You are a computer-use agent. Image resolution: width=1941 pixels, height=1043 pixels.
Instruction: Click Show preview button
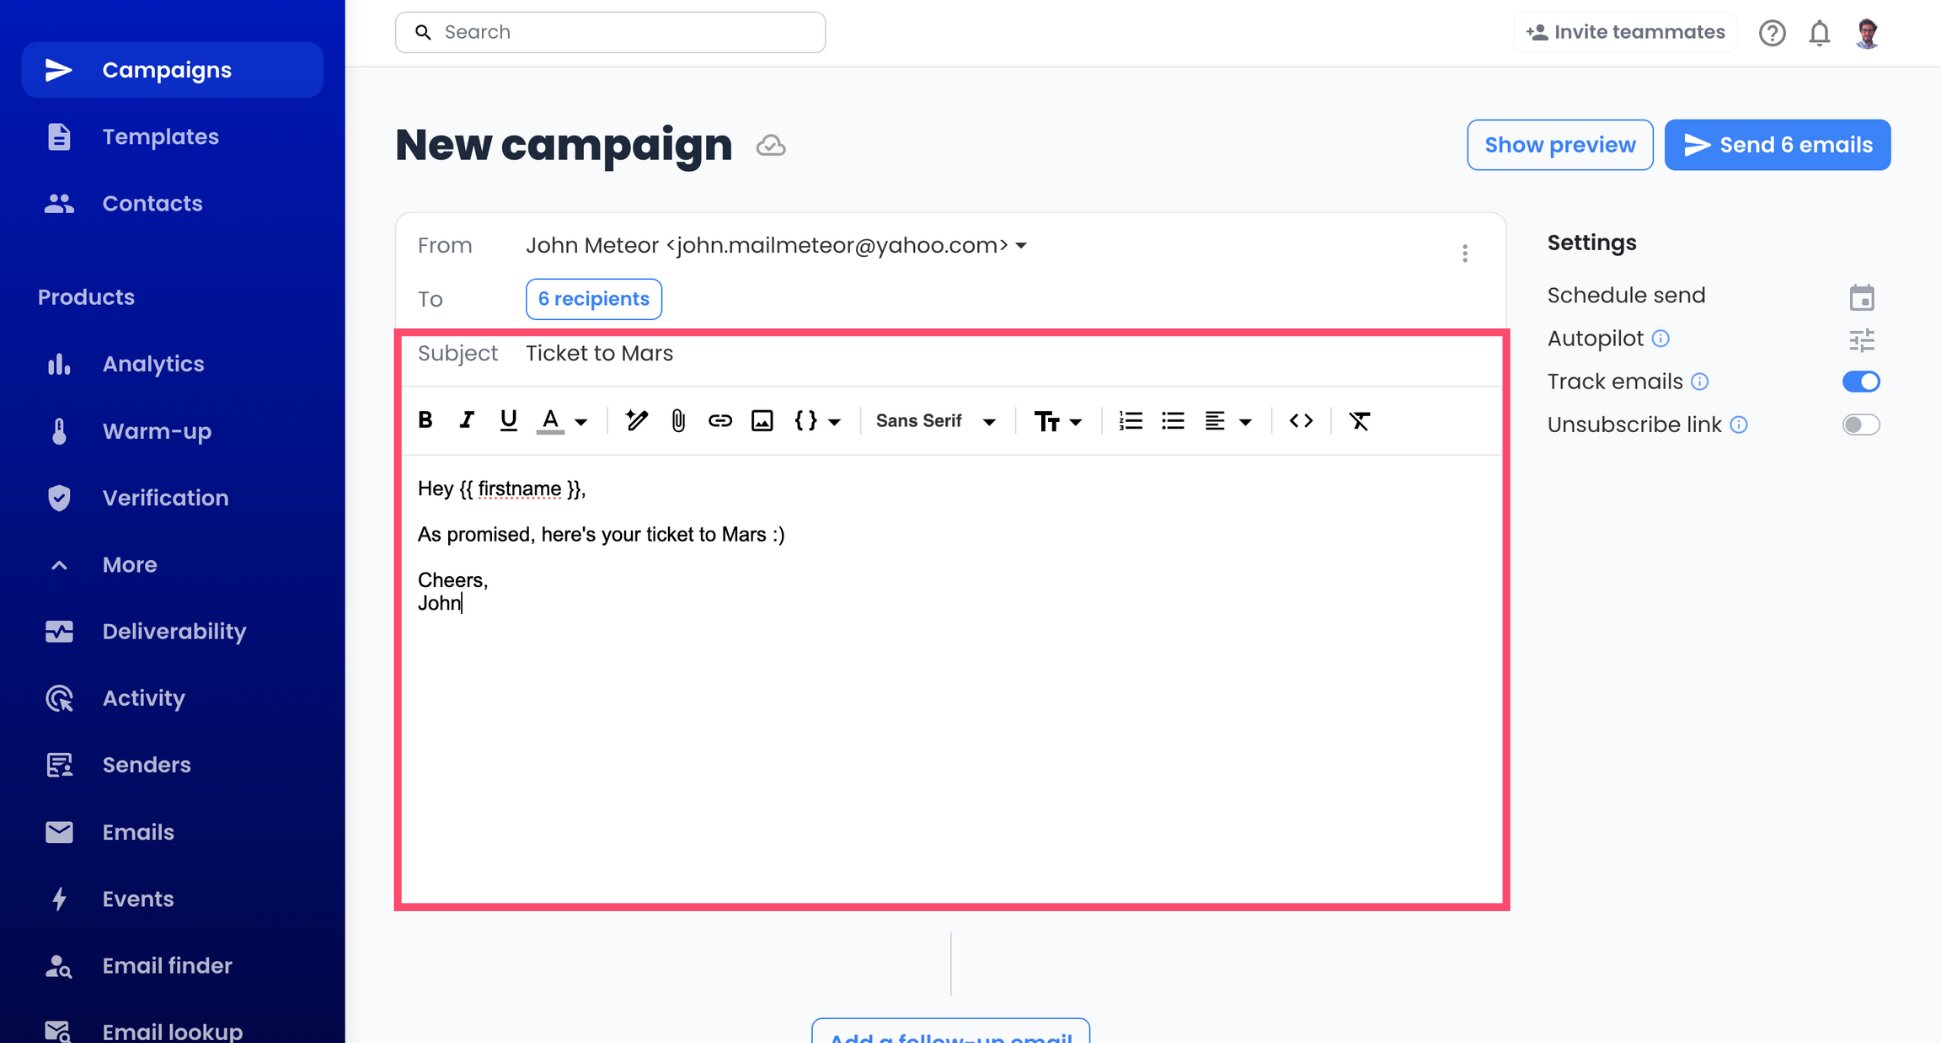tap(1560, 145)
